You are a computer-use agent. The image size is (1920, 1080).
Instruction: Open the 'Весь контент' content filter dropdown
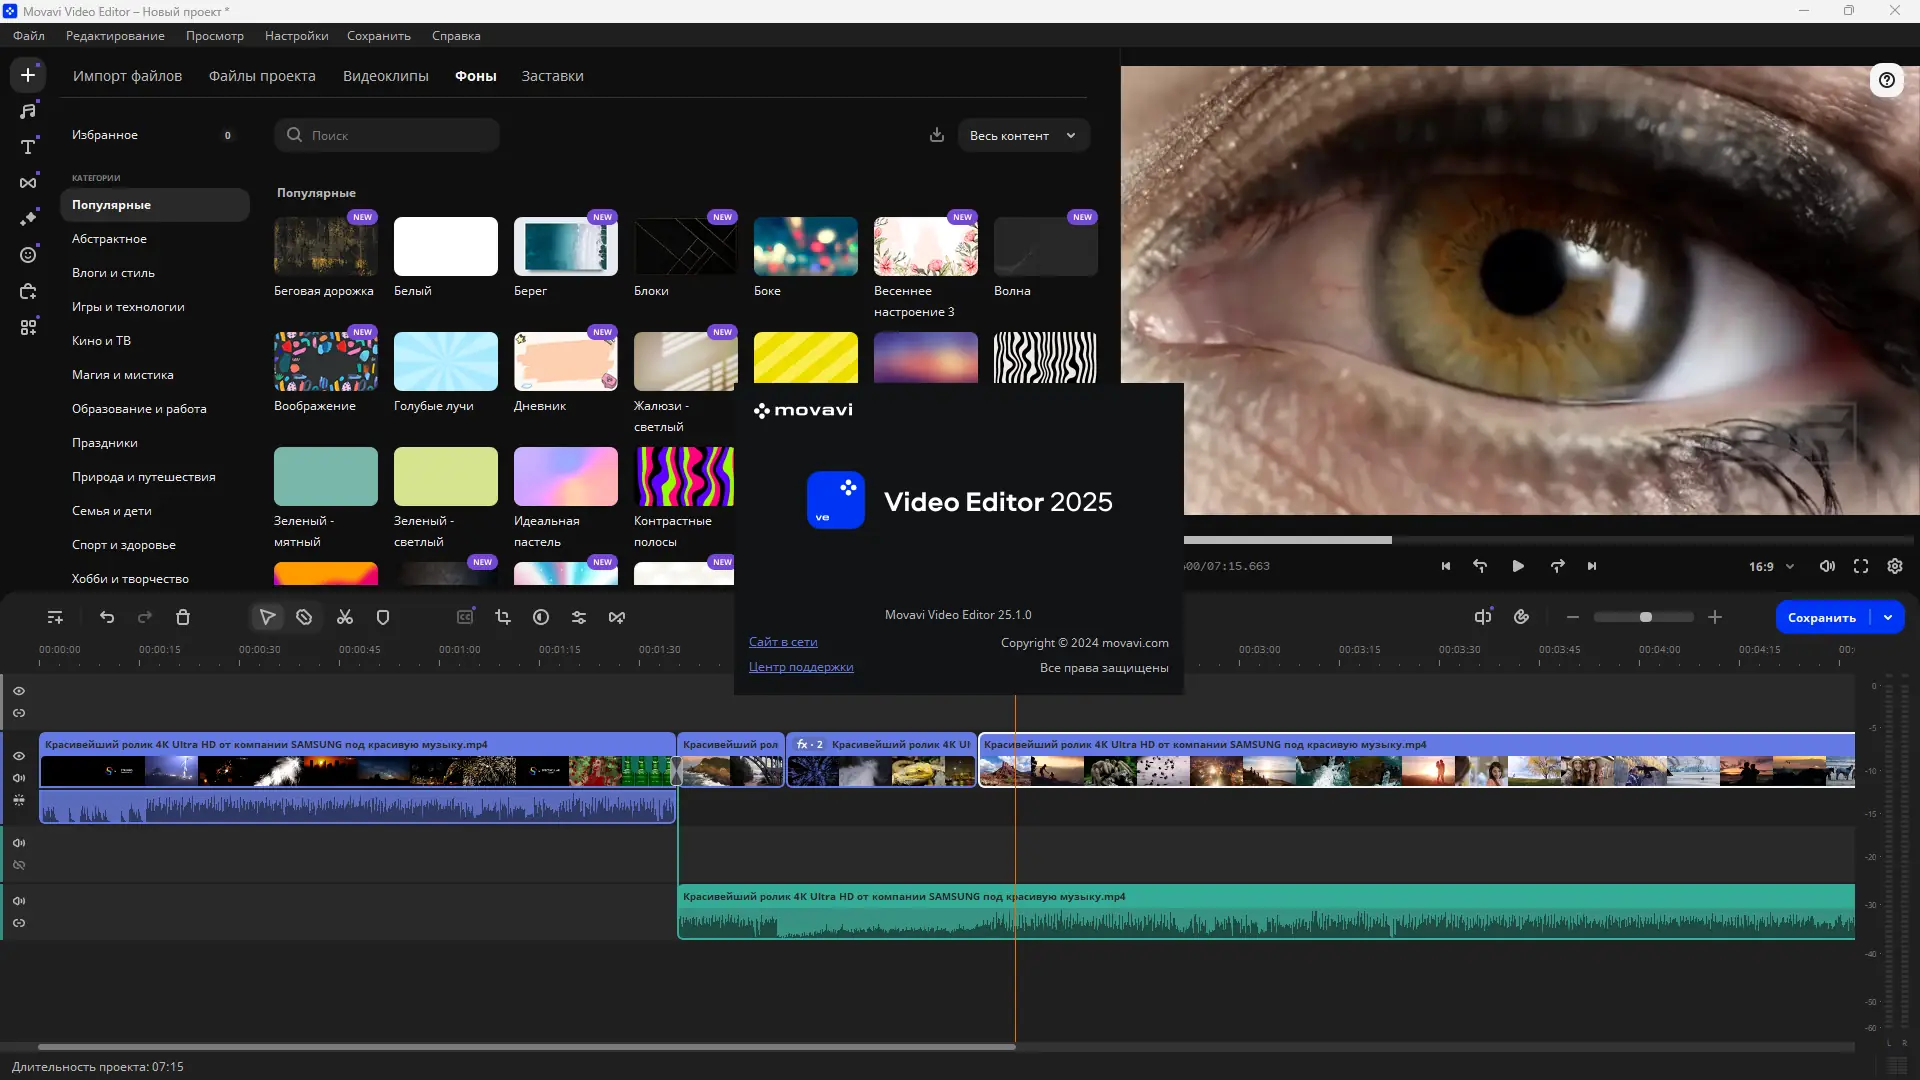click(x=1023, y=136)
